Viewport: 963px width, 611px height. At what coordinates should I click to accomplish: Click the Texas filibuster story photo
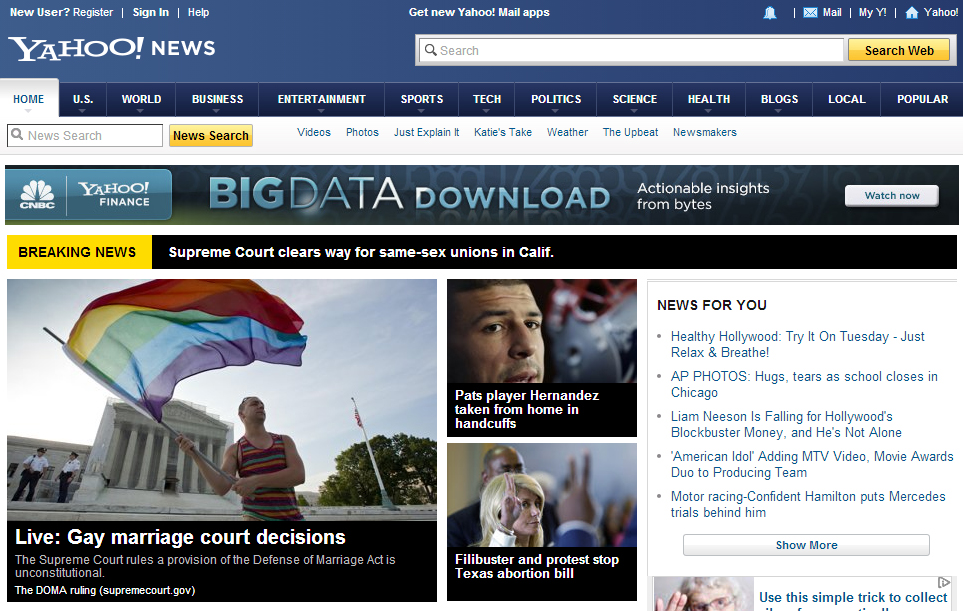542,495
